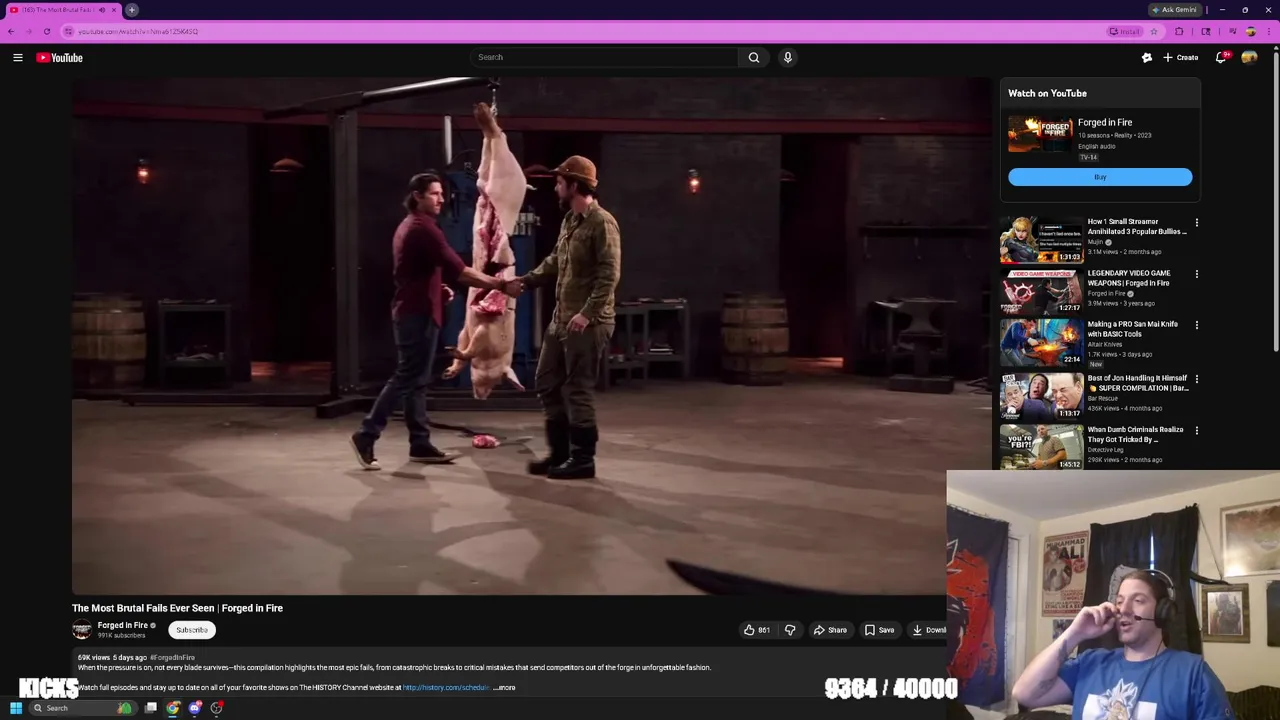Click the browser address bar URL
The height and width of the screenshot is (720, 1280).
[x=138, y=31]
